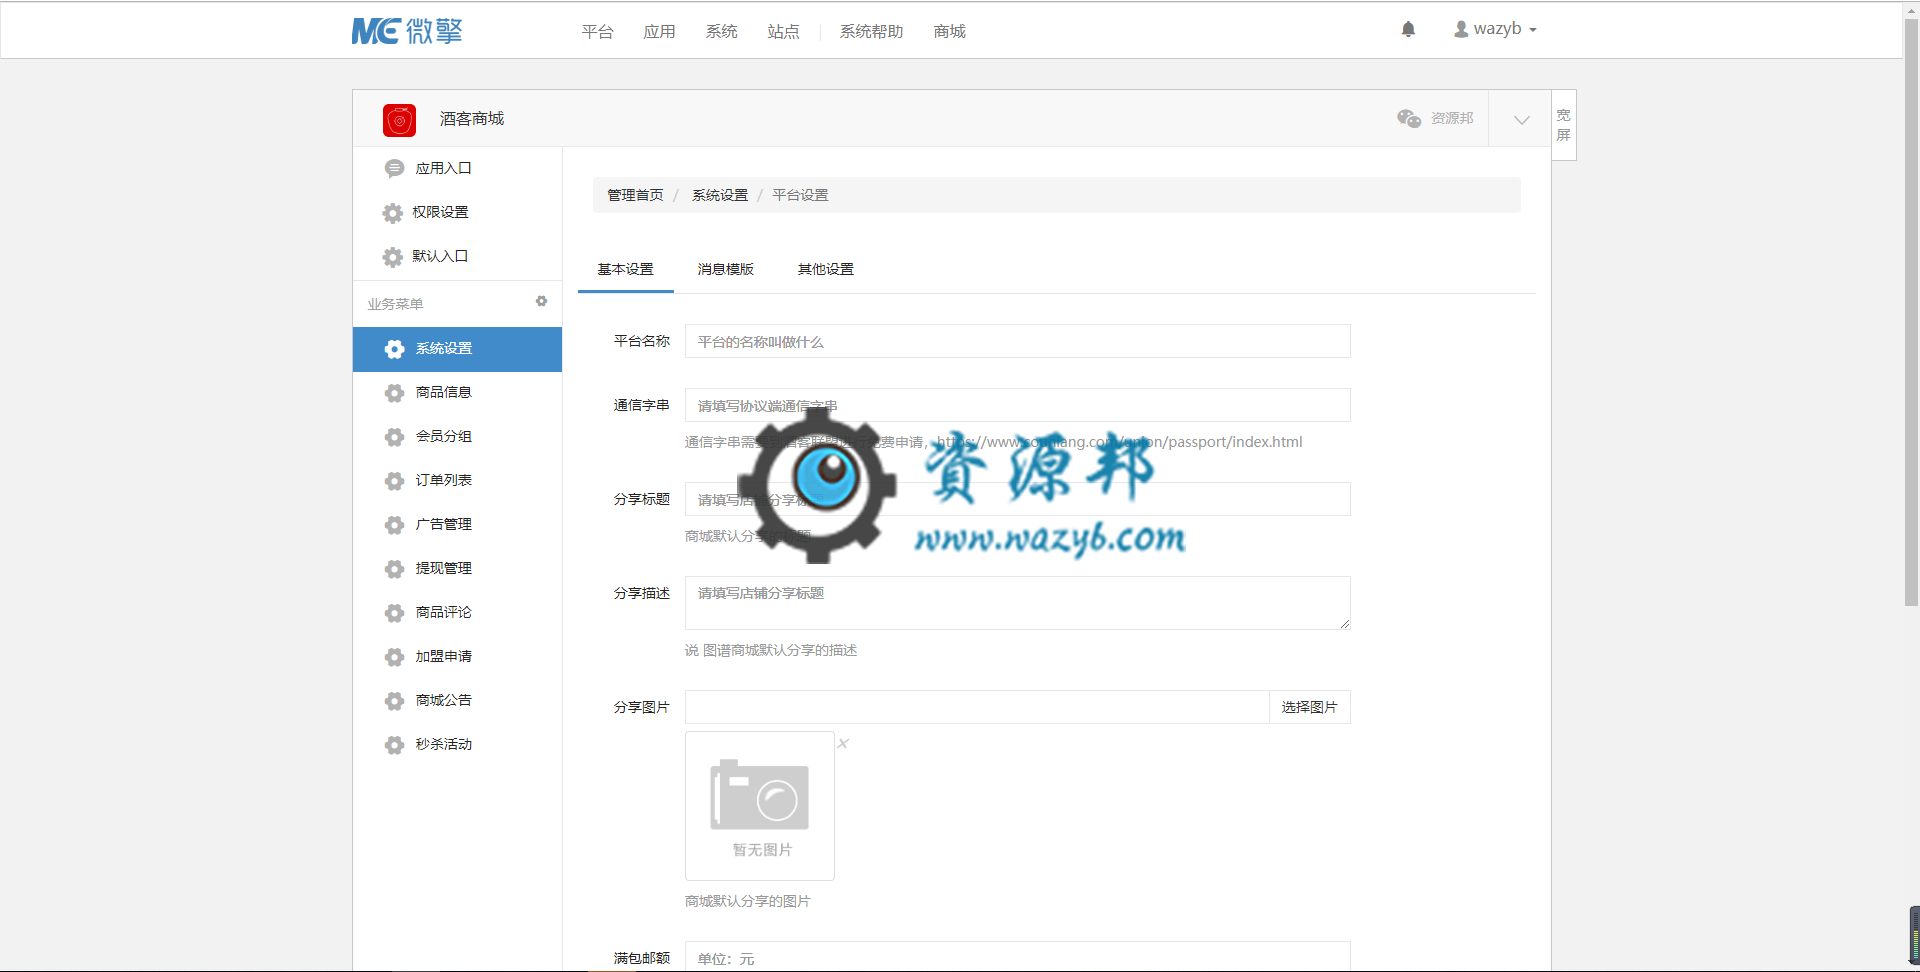Expand the chevron dropdown next to 资源邦

tap(1521, 119)
